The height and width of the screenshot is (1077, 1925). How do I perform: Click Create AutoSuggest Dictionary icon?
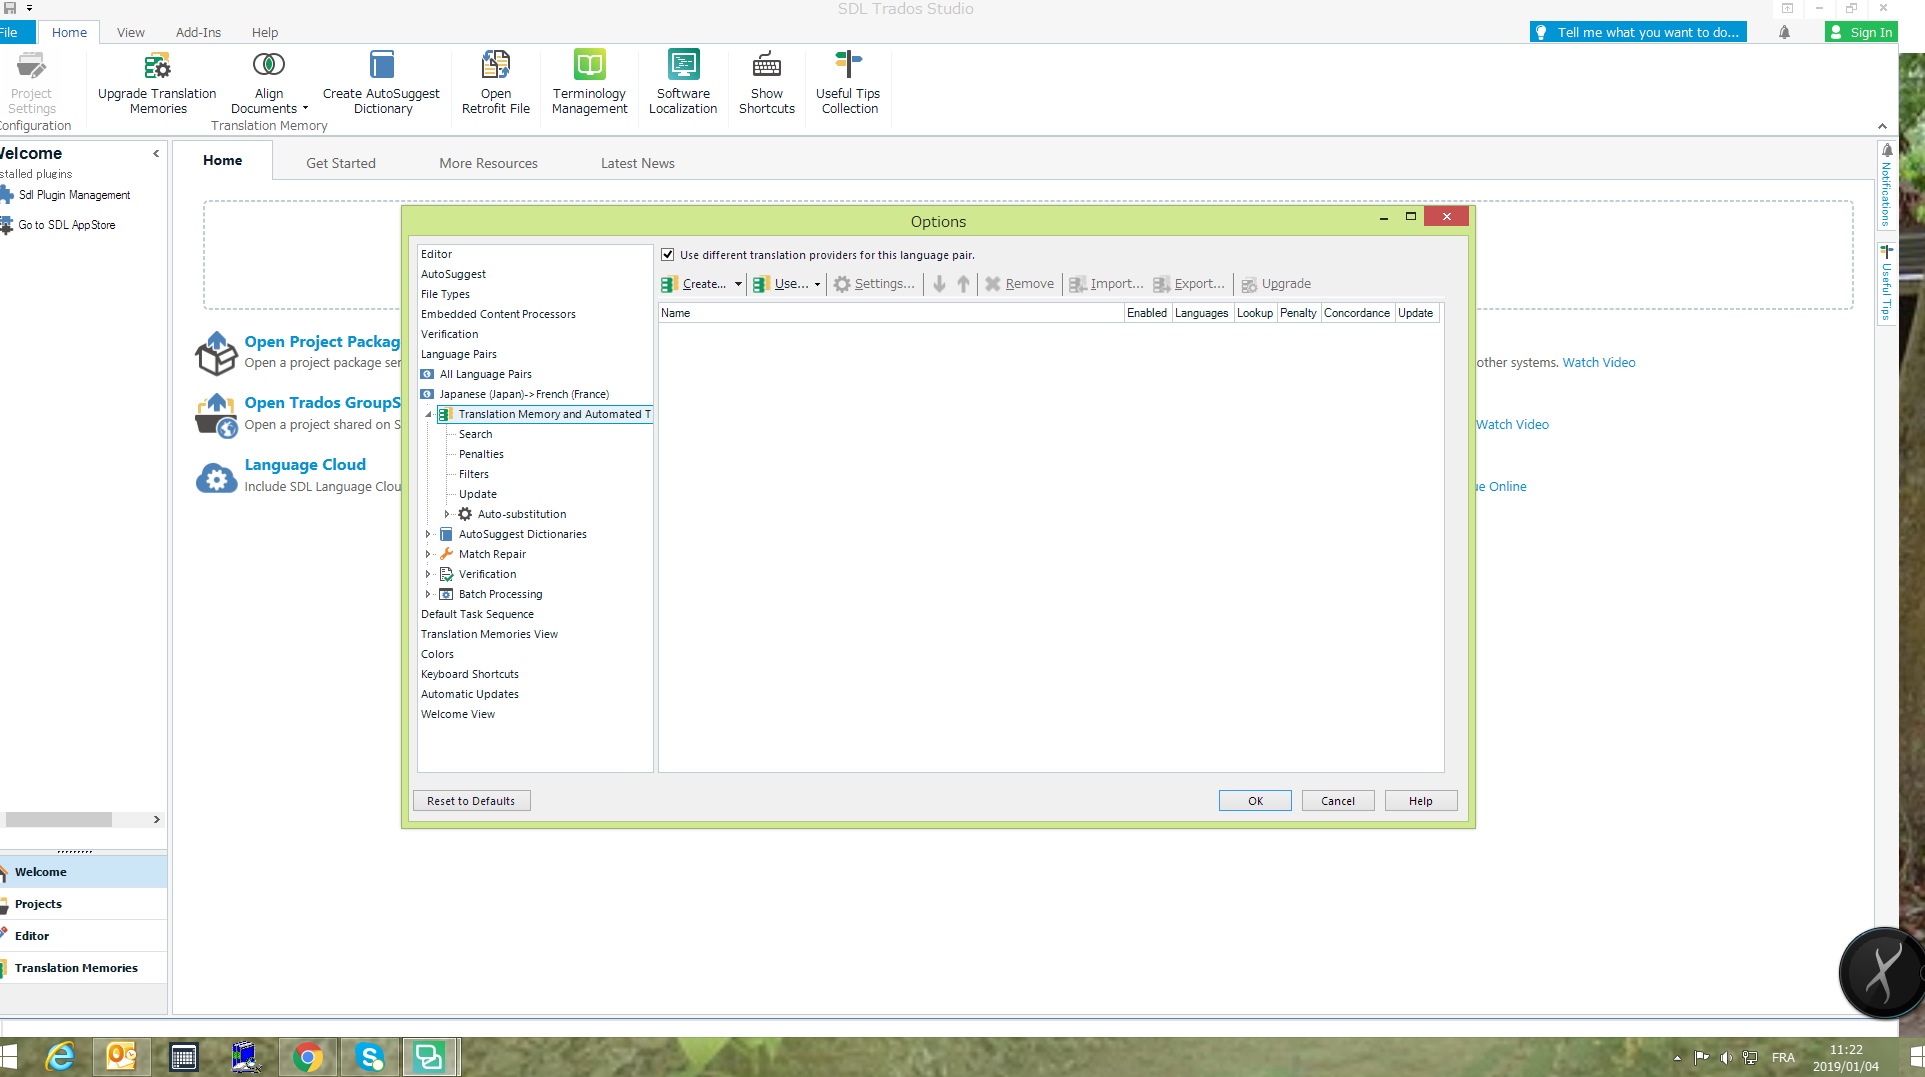click(381, 66)
